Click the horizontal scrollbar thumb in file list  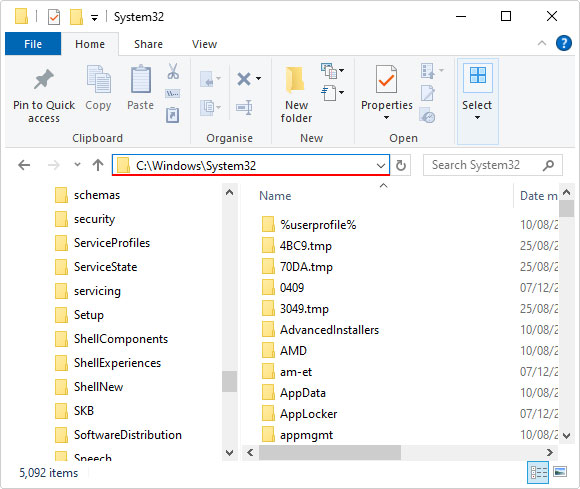click(x=330, y=452)
